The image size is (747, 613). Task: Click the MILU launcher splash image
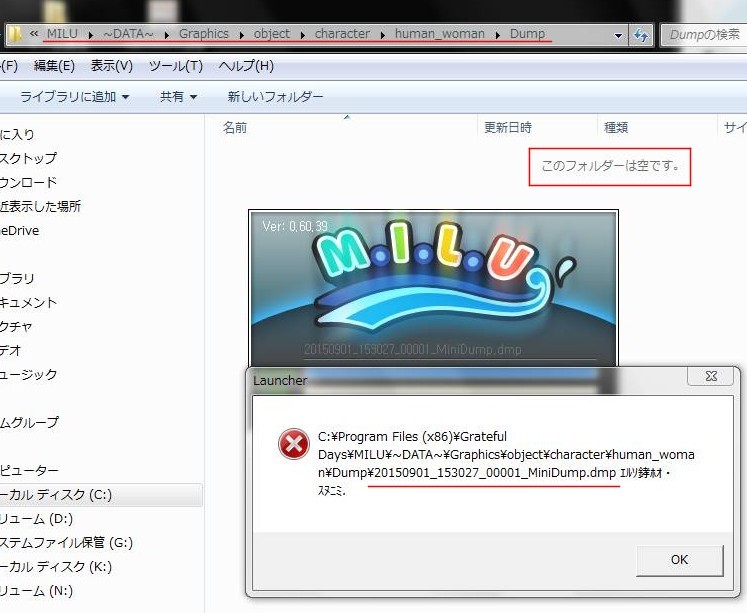(x=433, y=287)
